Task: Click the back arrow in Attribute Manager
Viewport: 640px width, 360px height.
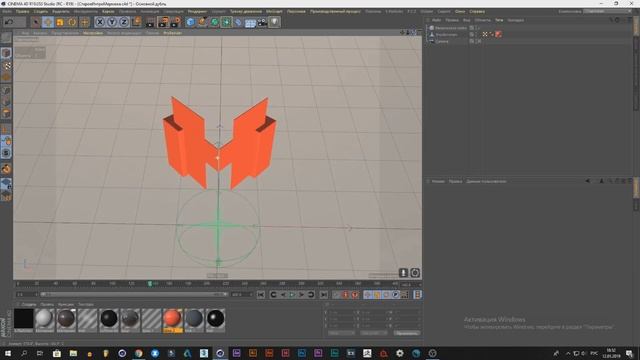Action: [x=588, y=181]
